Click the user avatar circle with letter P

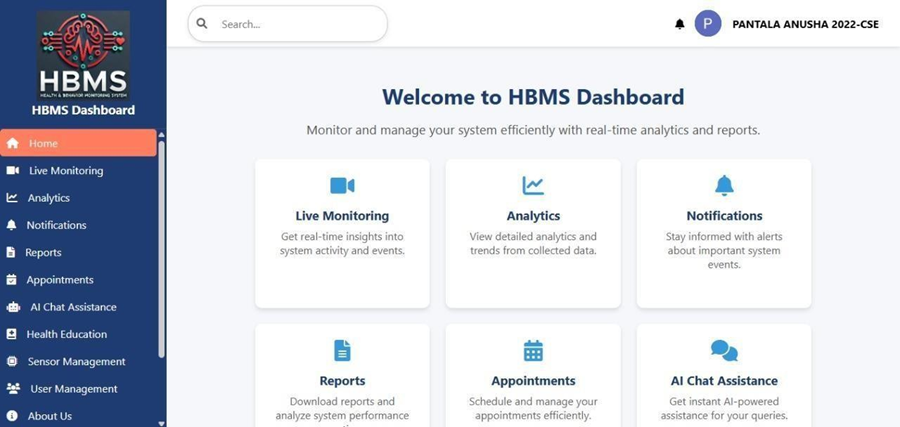point(708,24)
